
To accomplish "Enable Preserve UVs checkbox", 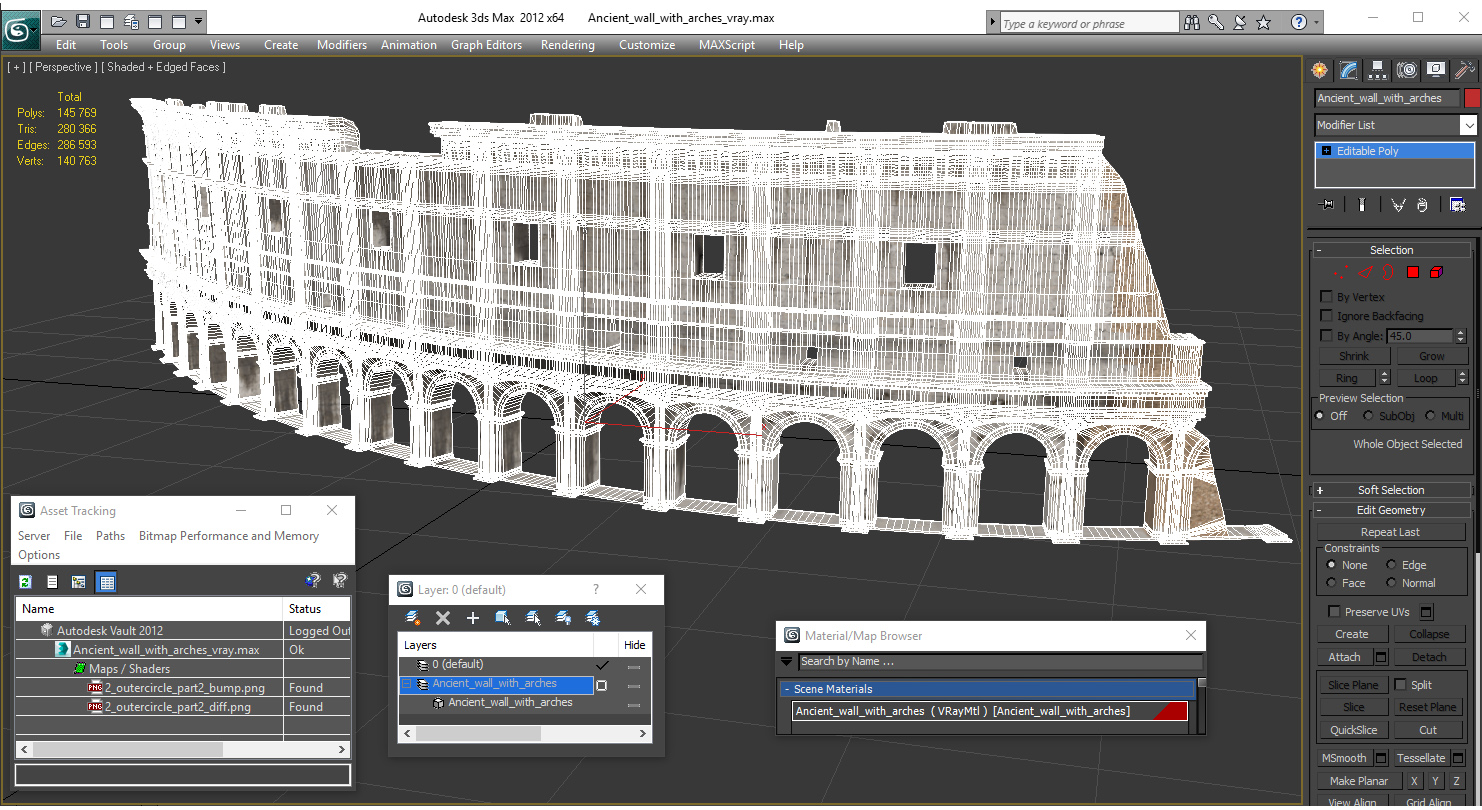I will (x=1334, y=612).
